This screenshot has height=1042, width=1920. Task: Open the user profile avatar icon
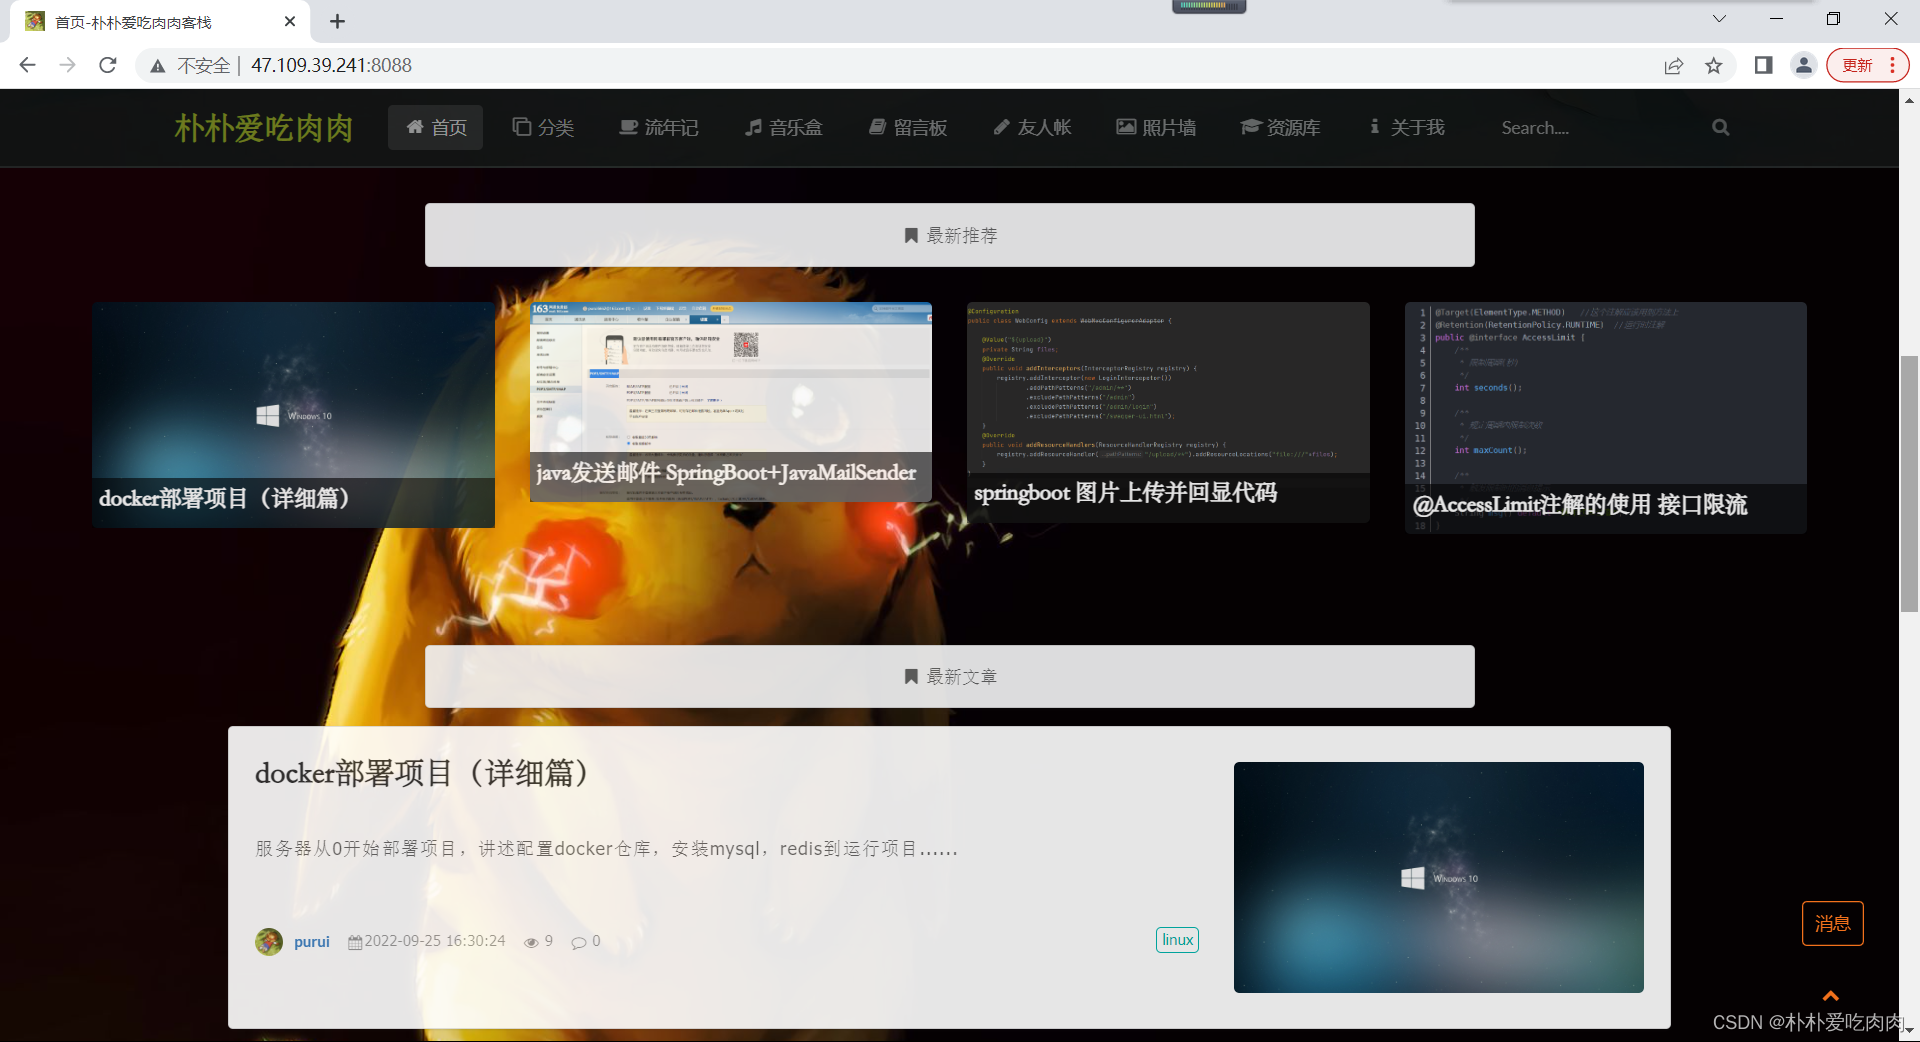click(x=1803, y=65)
